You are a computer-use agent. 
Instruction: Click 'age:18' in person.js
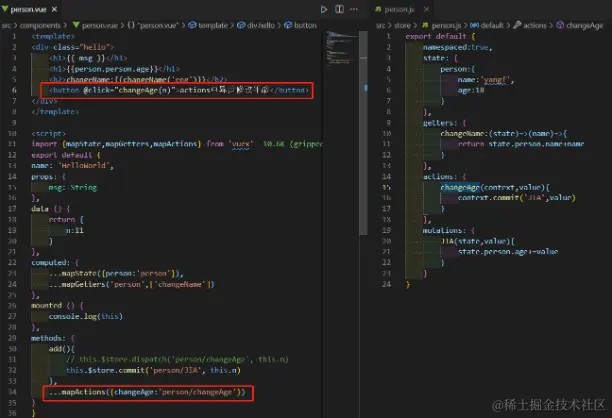471,90
